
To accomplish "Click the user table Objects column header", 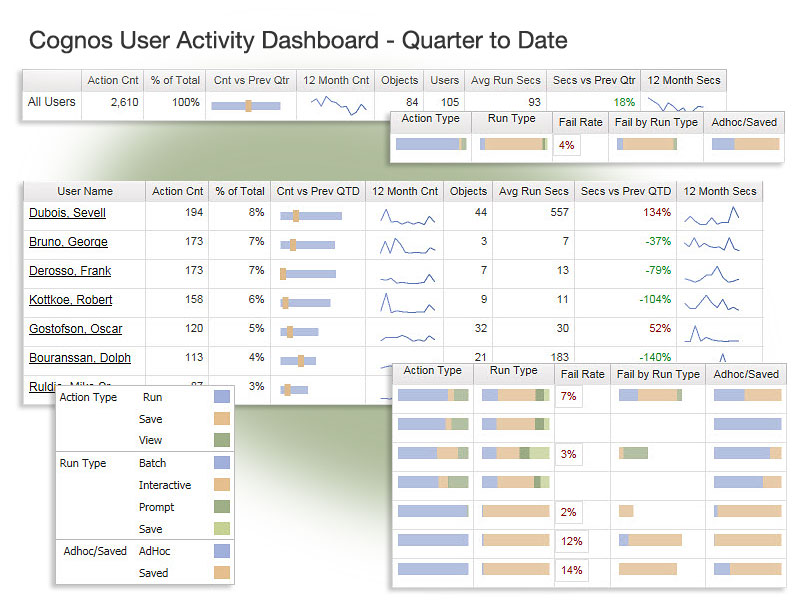I will [468, 191].
